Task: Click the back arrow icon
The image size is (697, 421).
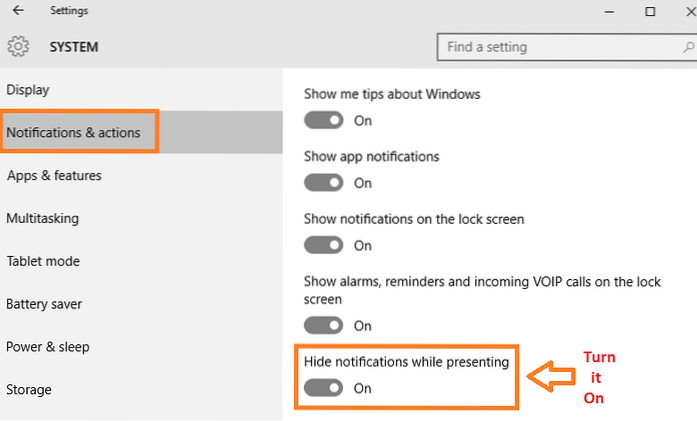Action: pos(18,12)
